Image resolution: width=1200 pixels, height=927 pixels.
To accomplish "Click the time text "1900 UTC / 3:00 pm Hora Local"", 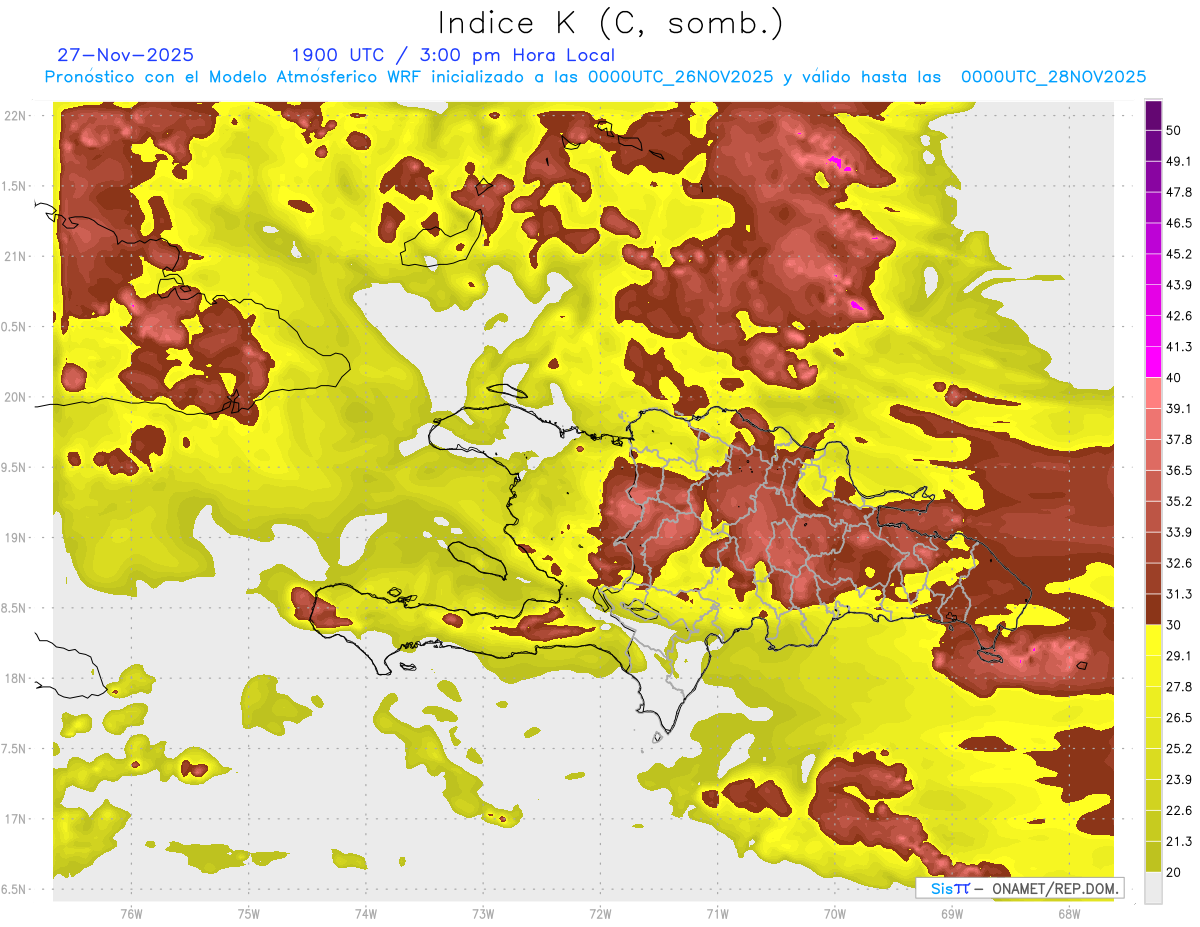I will [x=453, y=55].
